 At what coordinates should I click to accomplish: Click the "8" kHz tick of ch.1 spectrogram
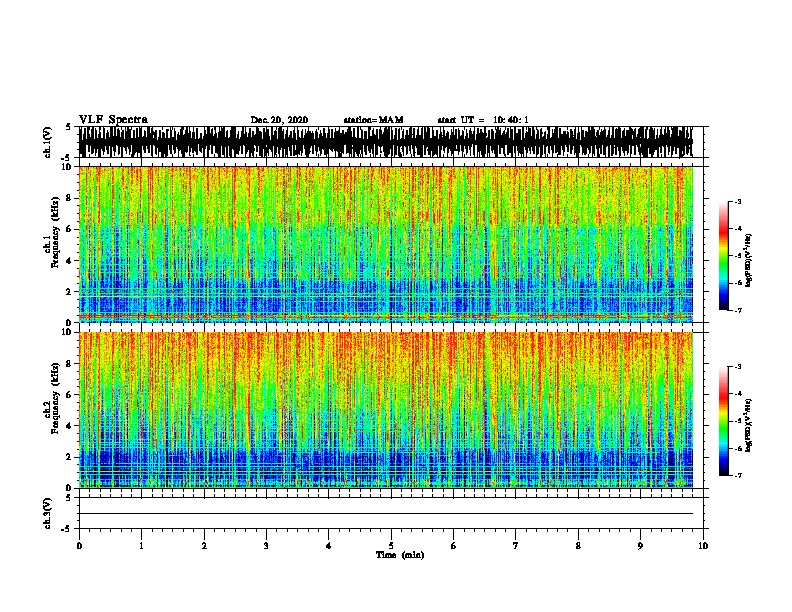(x=69, y=198)
